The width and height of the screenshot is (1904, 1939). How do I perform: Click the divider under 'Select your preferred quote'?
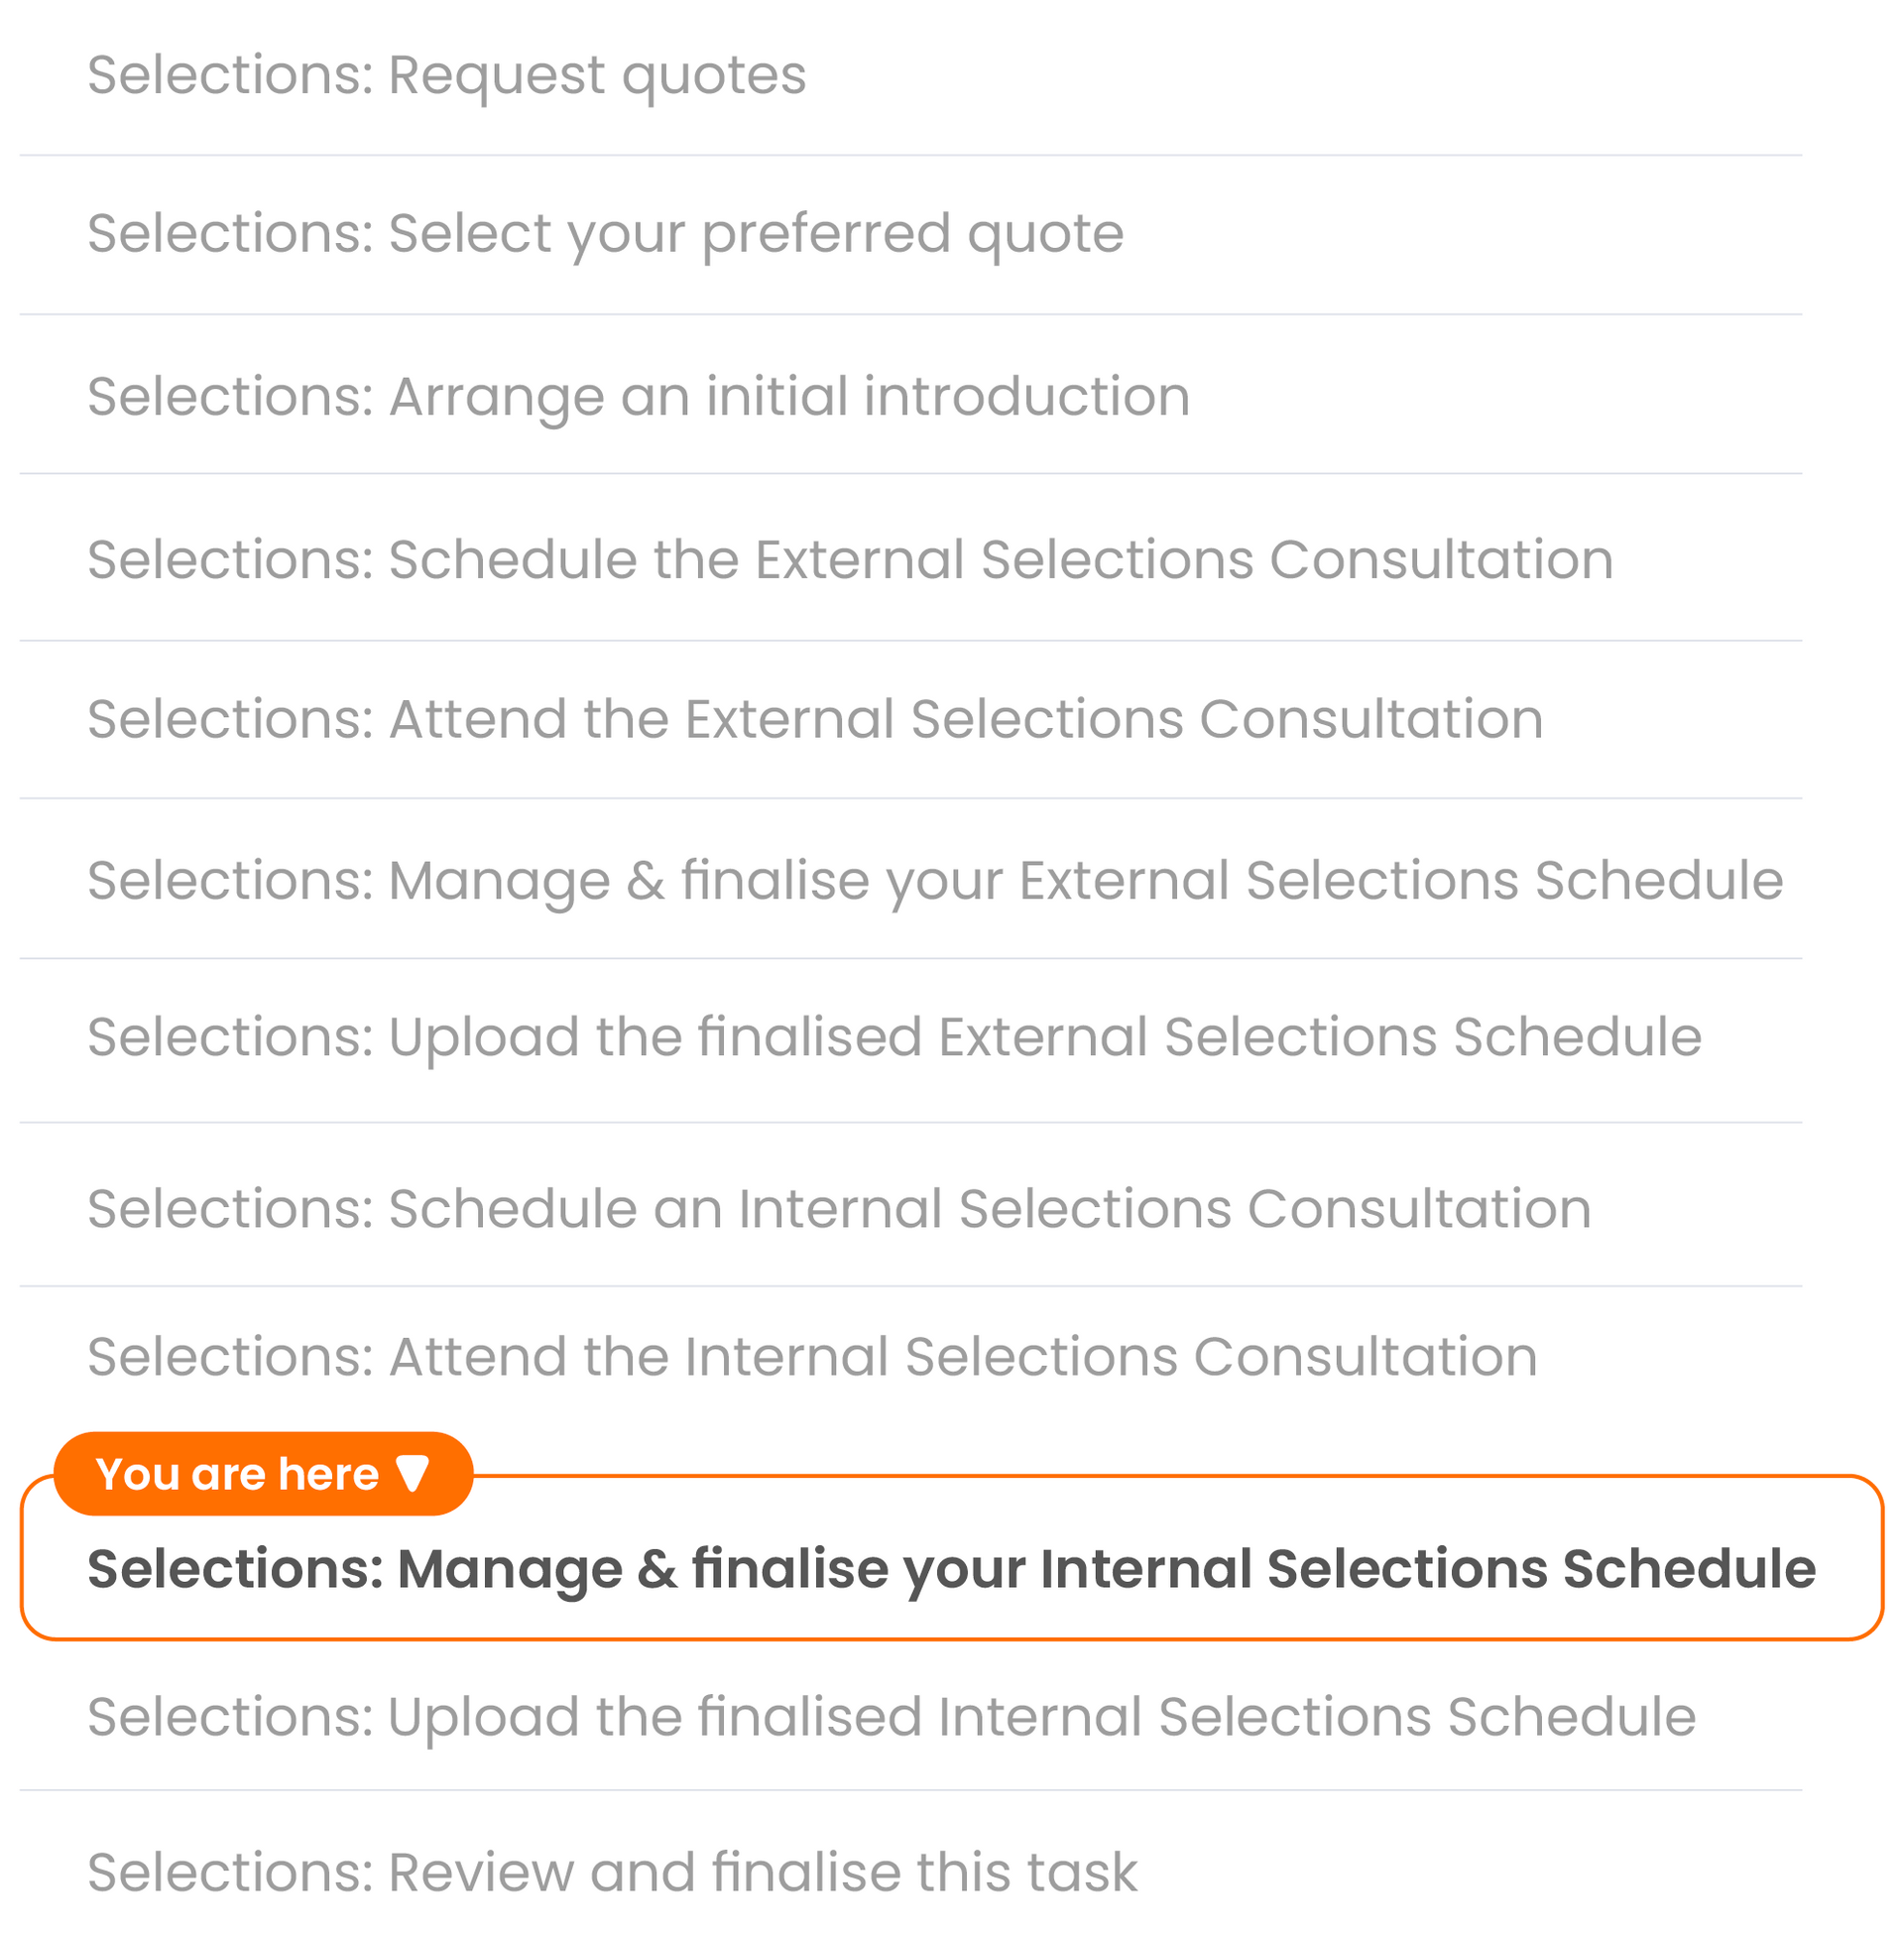pyautogui.click(x=910, y=314)
